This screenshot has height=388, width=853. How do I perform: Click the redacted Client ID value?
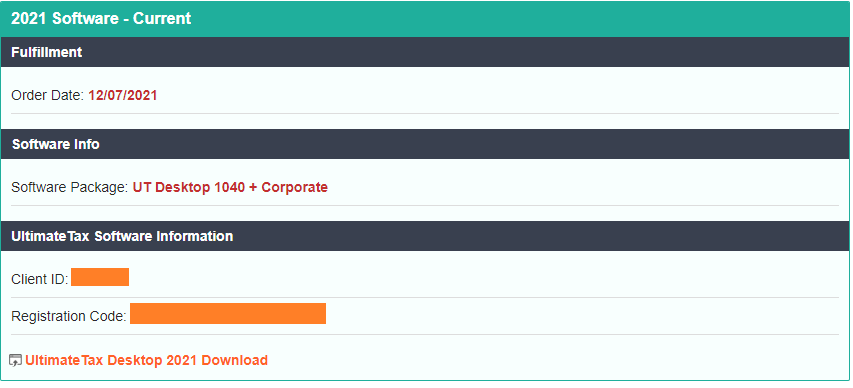(x=100, y=277)
